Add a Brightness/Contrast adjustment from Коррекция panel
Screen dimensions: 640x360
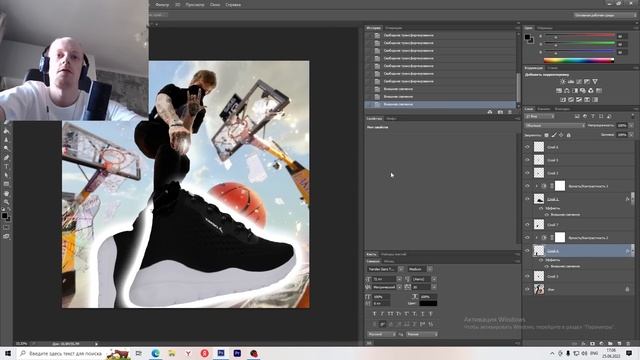click(563, 81)
